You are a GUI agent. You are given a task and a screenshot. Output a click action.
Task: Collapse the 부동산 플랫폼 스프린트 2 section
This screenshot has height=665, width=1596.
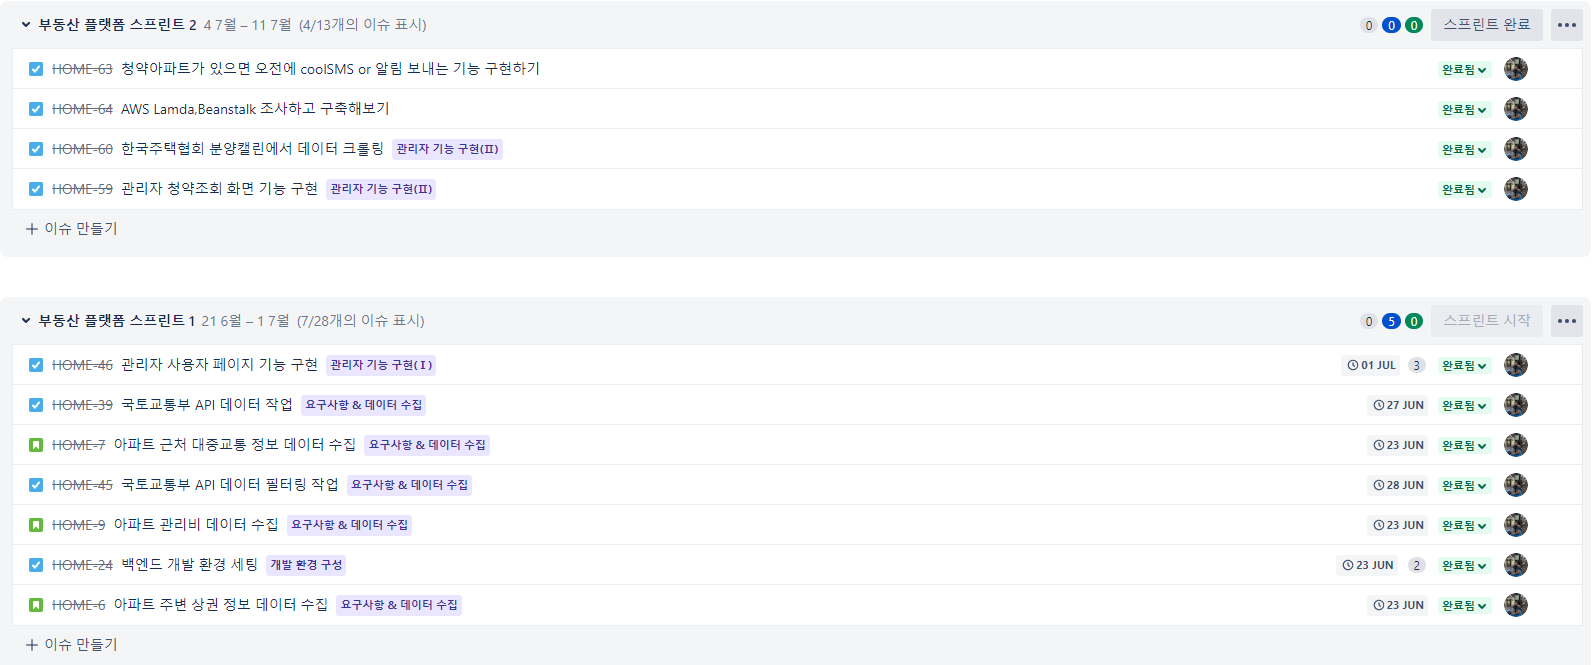click(x=26, y=25)
